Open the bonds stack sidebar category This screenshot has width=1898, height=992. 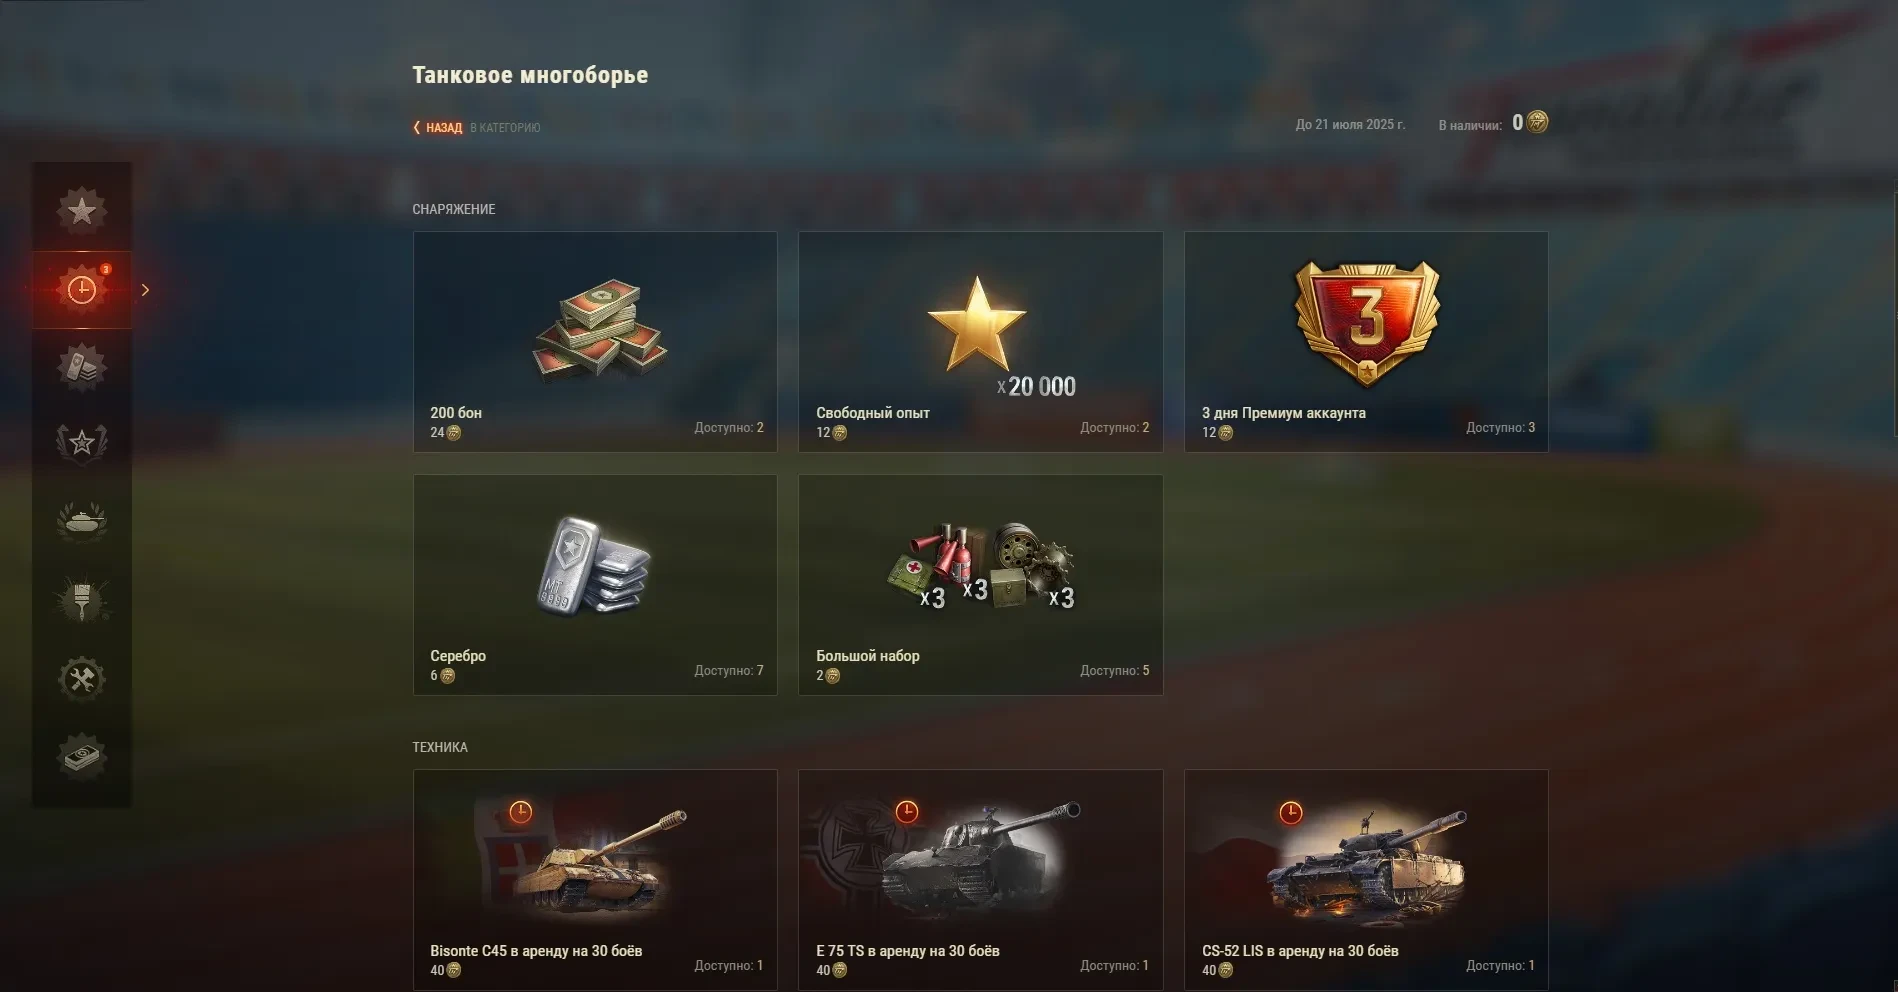point(82,367)
